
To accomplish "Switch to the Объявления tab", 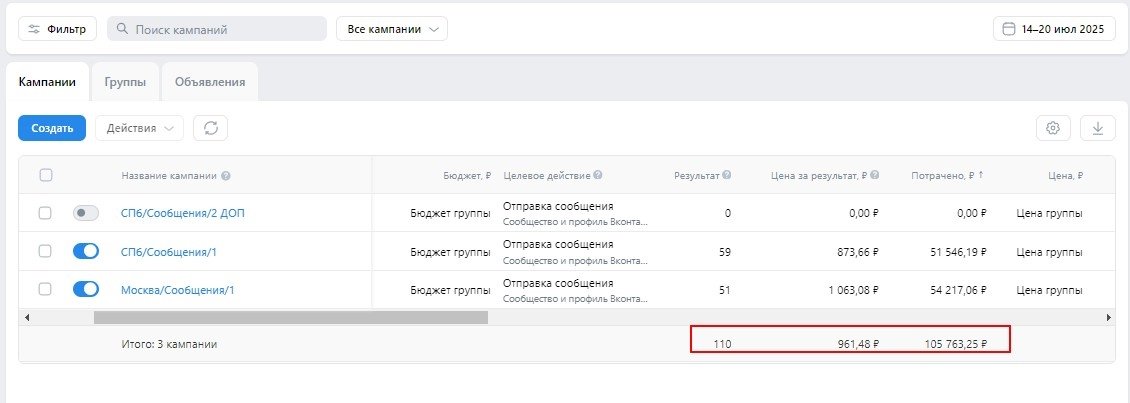I will pos(210,82).
